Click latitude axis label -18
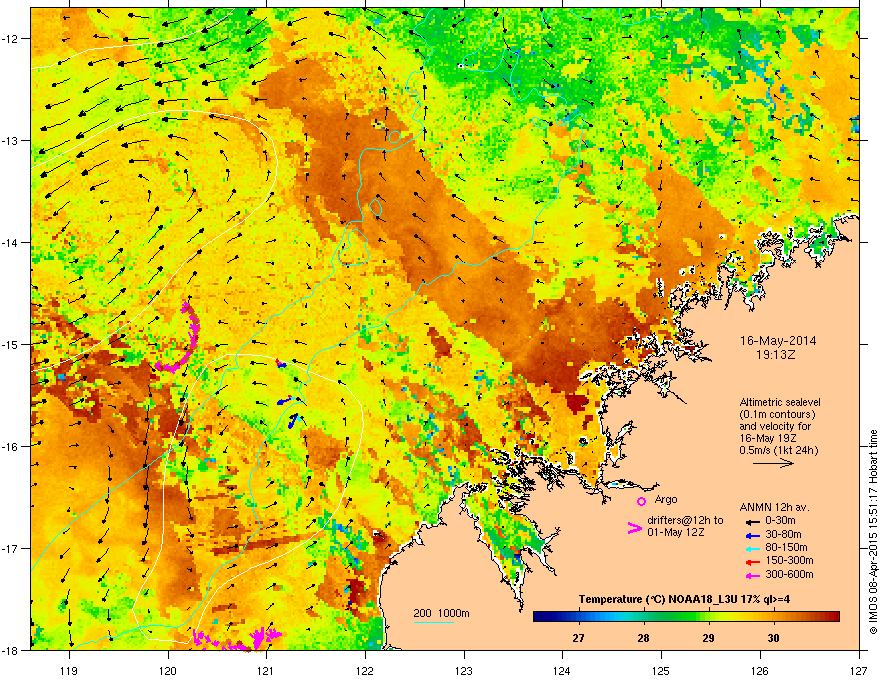Viewport: 880px width, 680px height. pyautogui.click(x=10, y=650)
